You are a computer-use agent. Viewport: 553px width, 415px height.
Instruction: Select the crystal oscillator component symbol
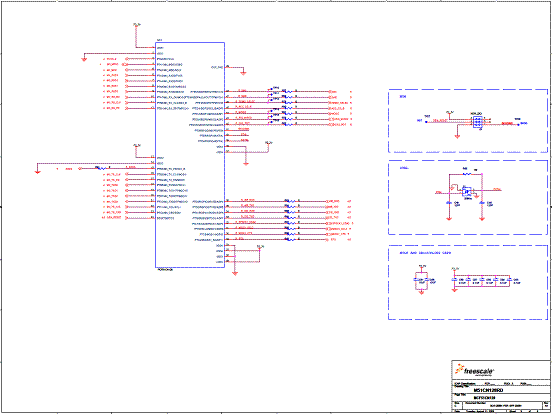click(467, 191)
